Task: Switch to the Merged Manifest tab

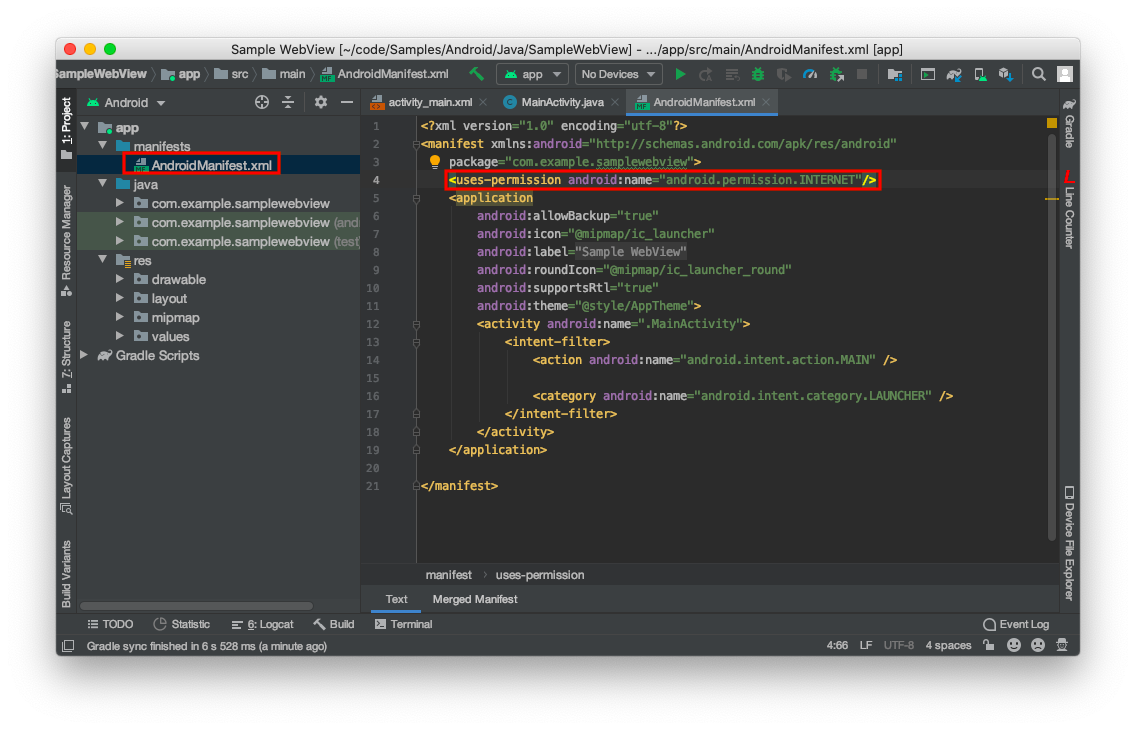Action: [x=475, y=599]
